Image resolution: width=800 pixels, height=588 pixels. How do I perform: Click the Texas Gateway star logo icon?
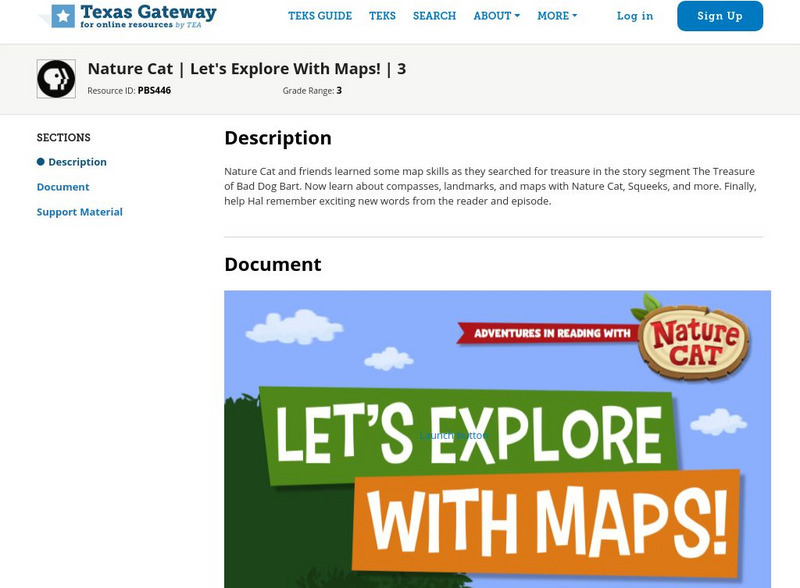[63, 16]
